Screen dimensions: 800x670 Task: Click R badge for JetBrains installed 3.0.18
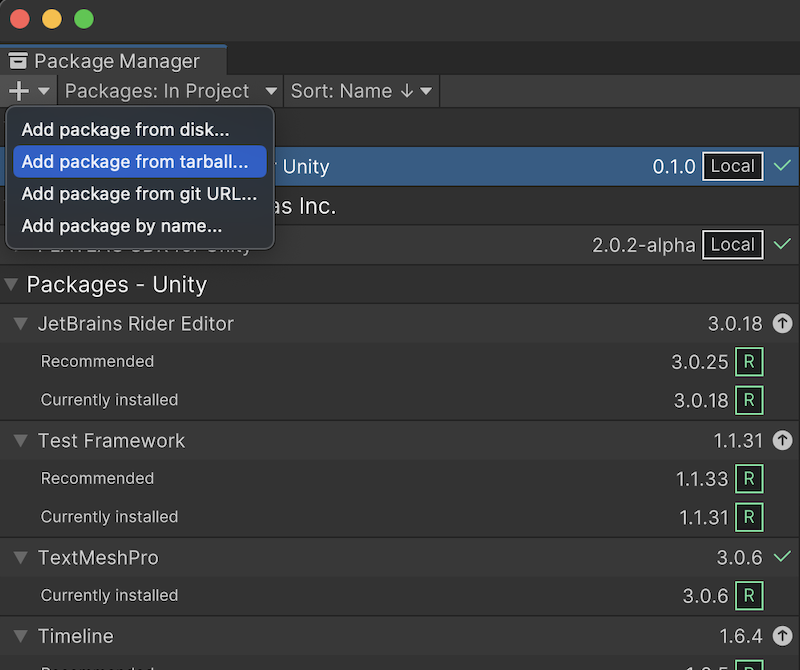(x=749, y=400)
